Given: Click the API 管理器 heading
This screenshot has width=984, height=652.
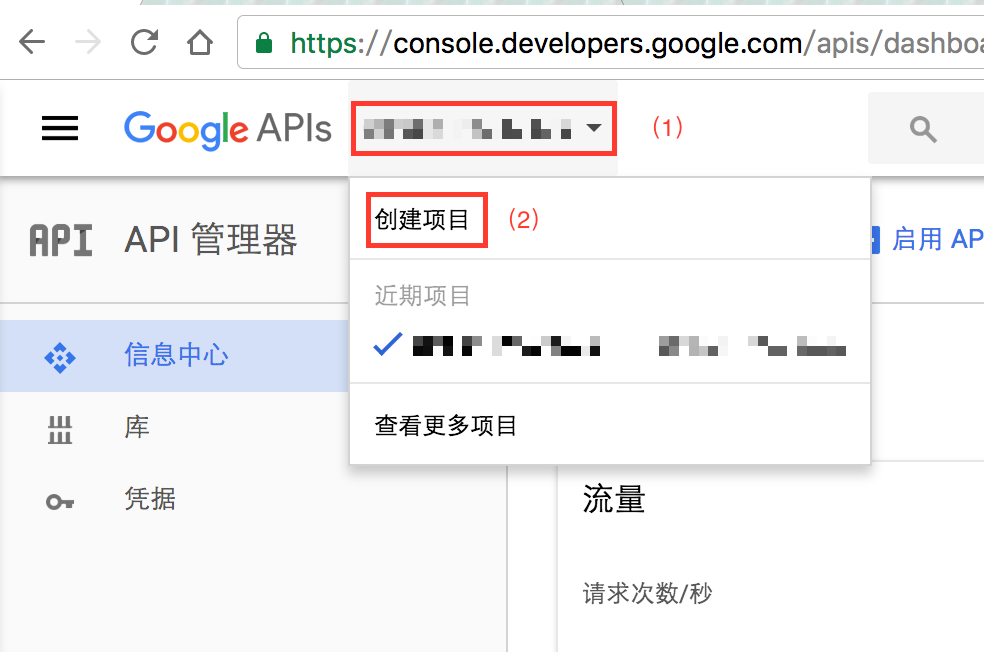Looking at the screenshot, I should (x=211, y=240).
